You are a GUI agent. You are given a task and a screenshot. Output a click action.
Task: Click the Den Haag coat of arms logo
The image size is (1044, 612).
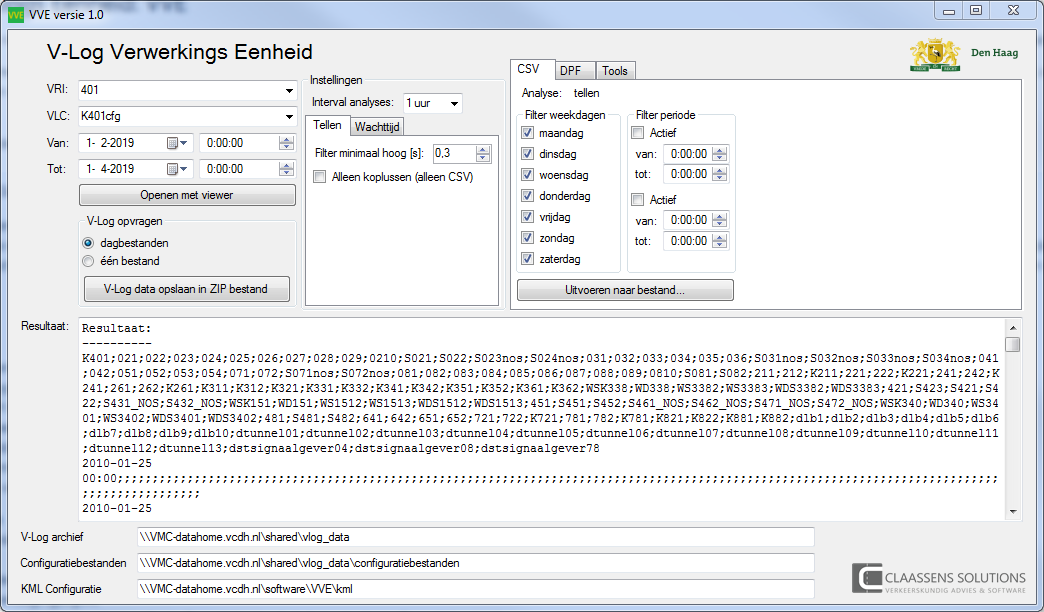click(935, 55)
